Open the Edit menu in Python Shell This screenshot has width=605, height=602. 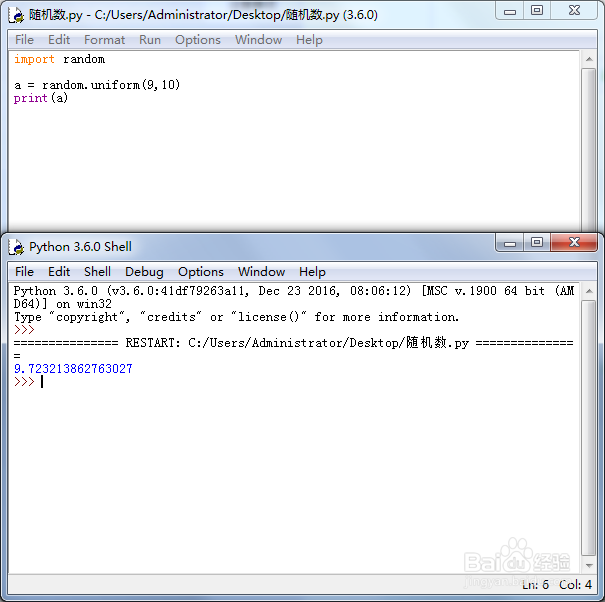click(59, 272)
